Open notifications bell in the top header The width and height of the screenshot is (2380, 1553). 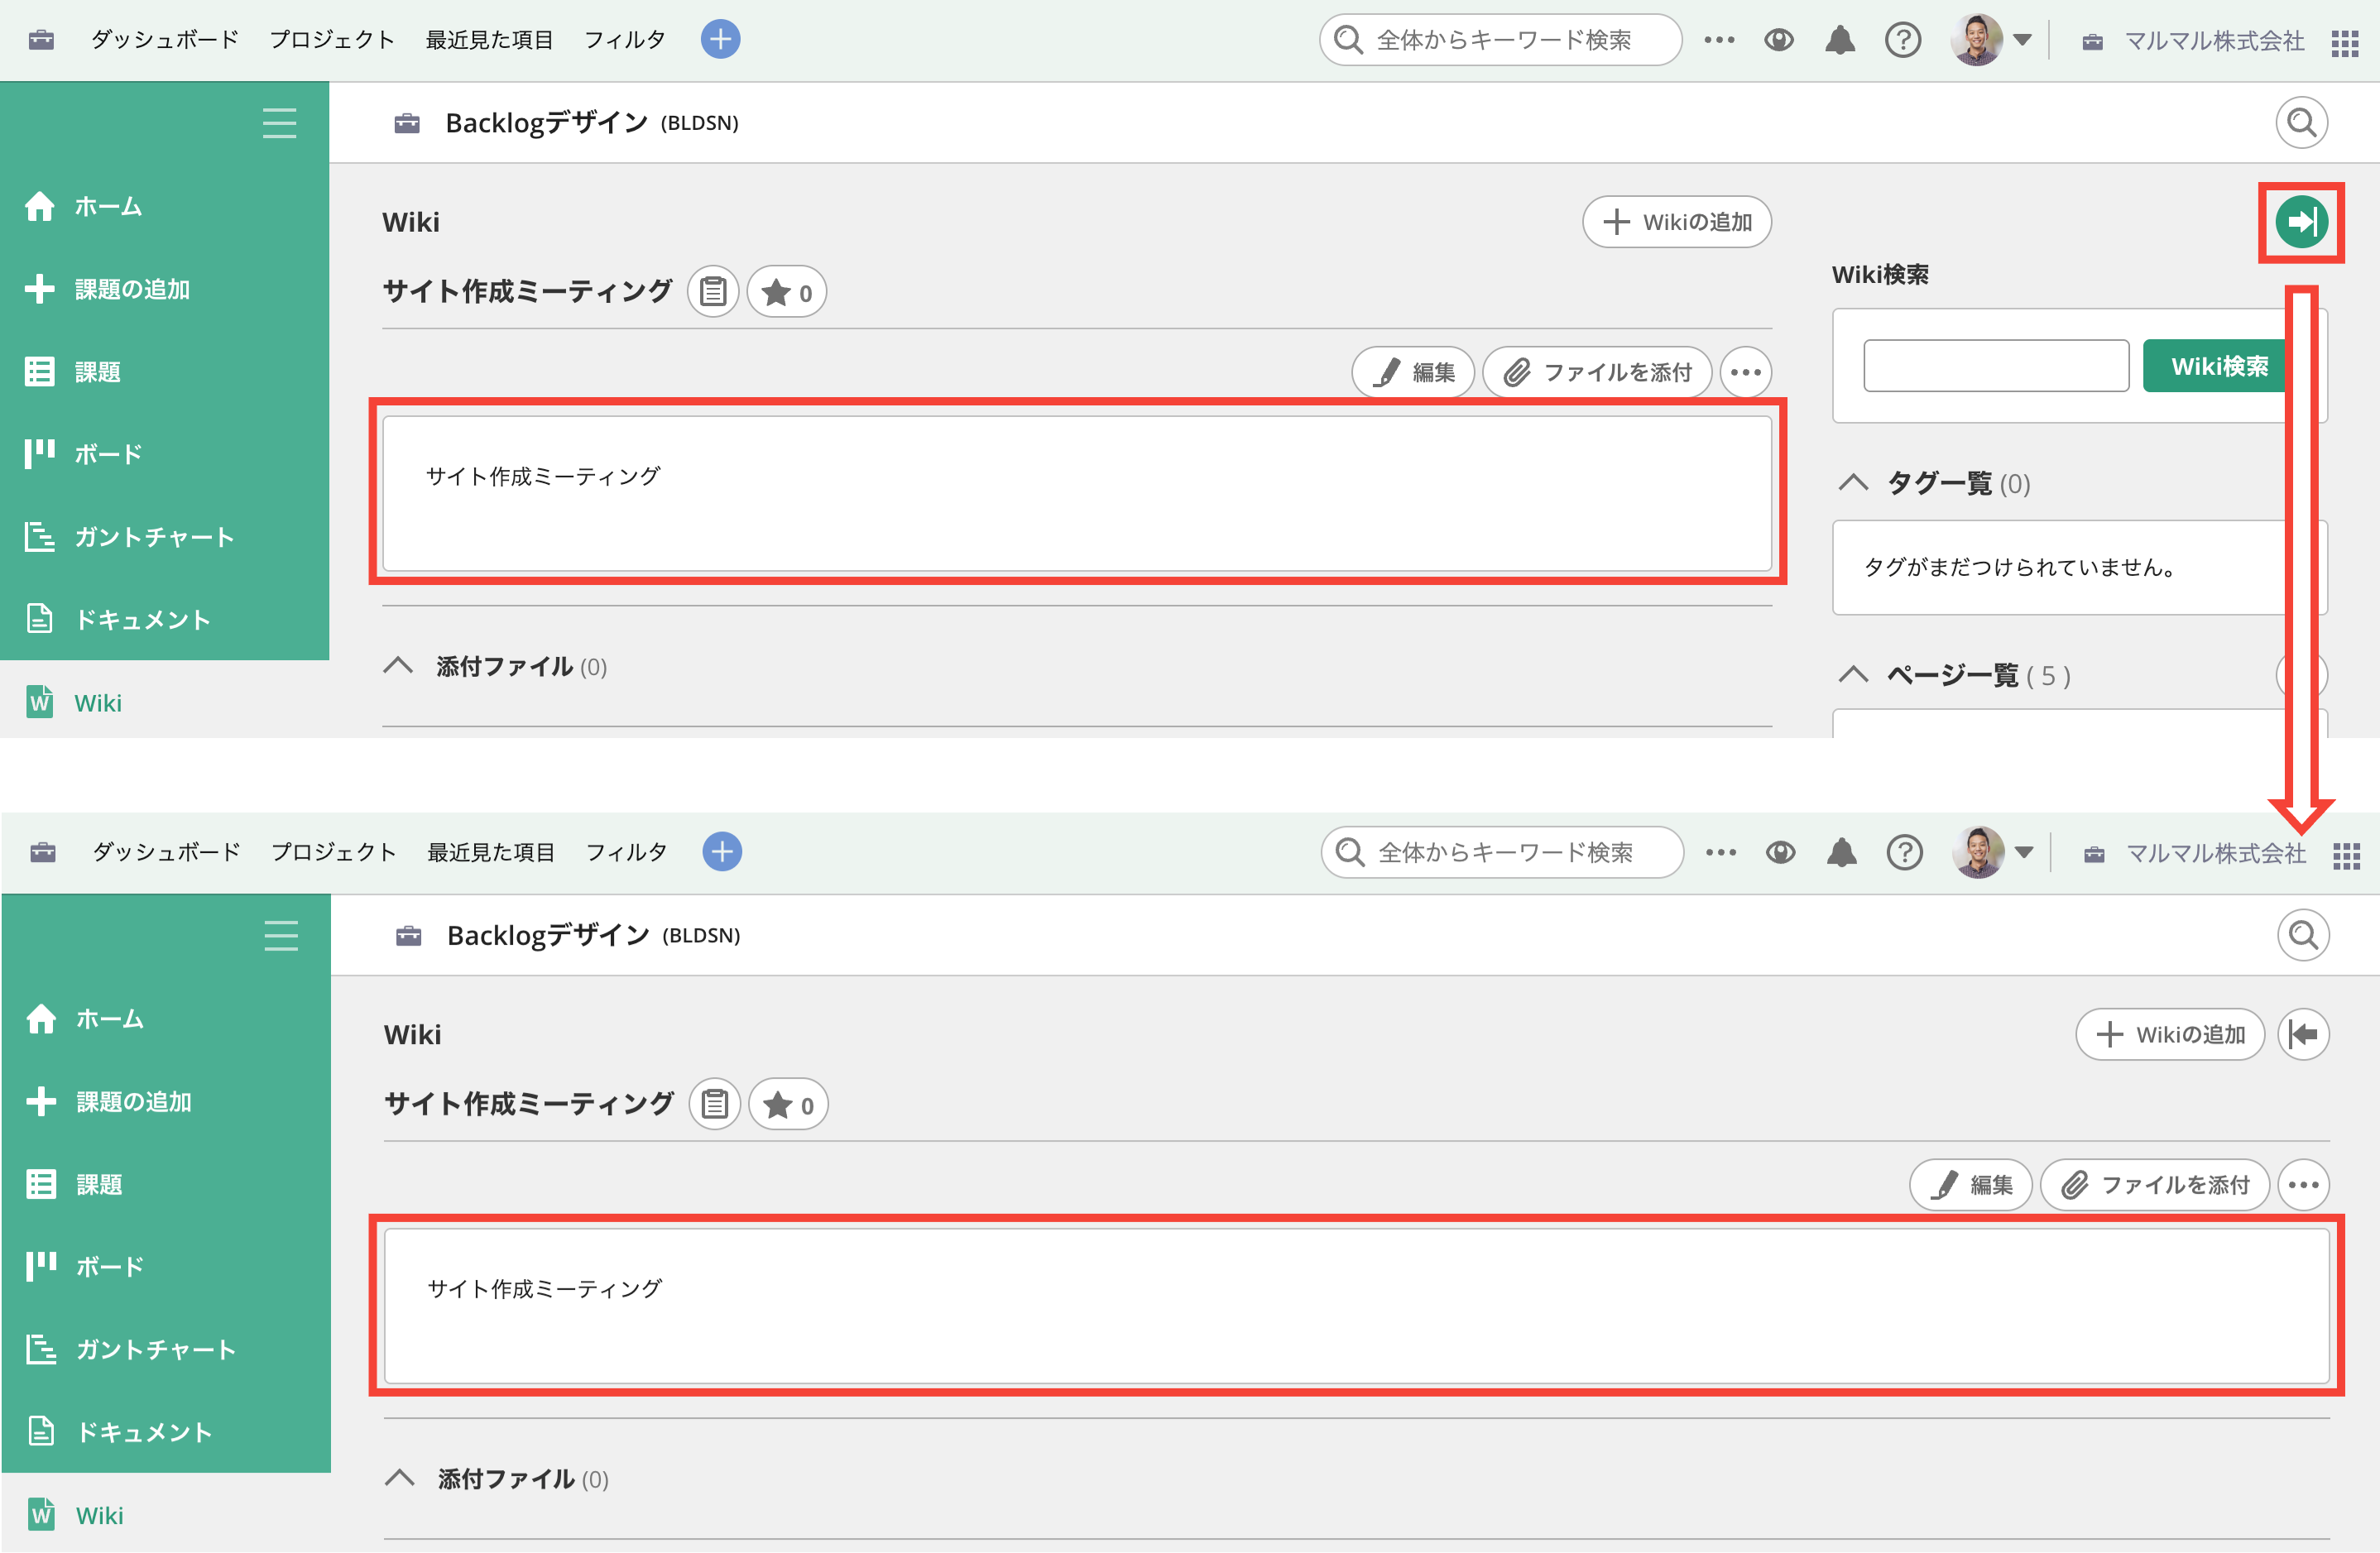1840,40
